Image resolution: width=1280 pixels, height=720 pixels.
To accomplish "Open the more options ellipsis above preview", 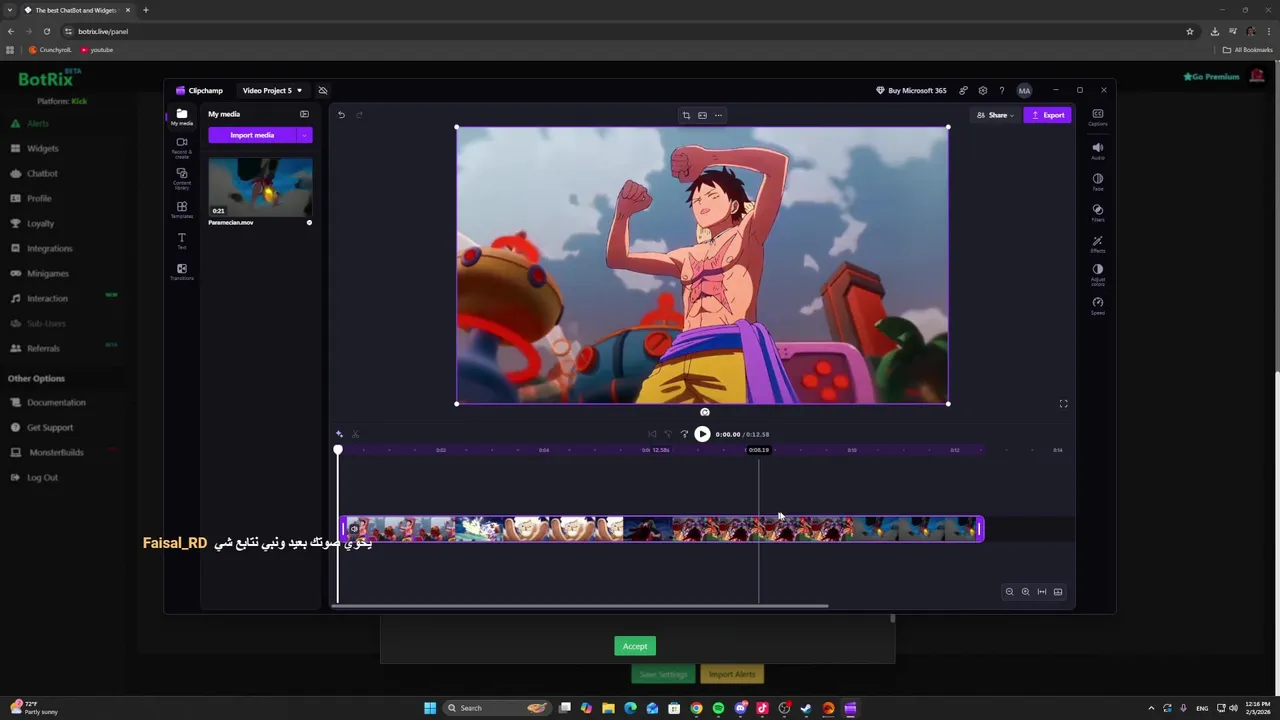I will click(718, 115).
